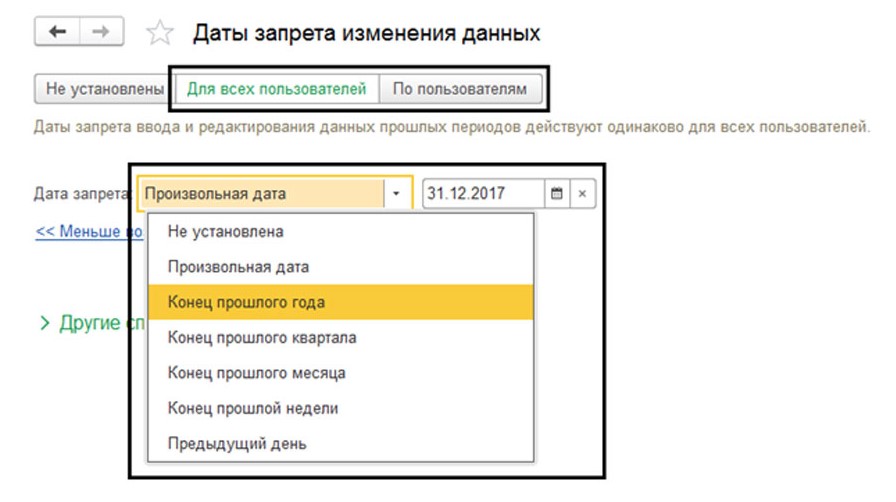Switch to 'По пользователям' mode
Viewport: 896px width, 502px height.
pyautogui.click(x=459, y=89)
